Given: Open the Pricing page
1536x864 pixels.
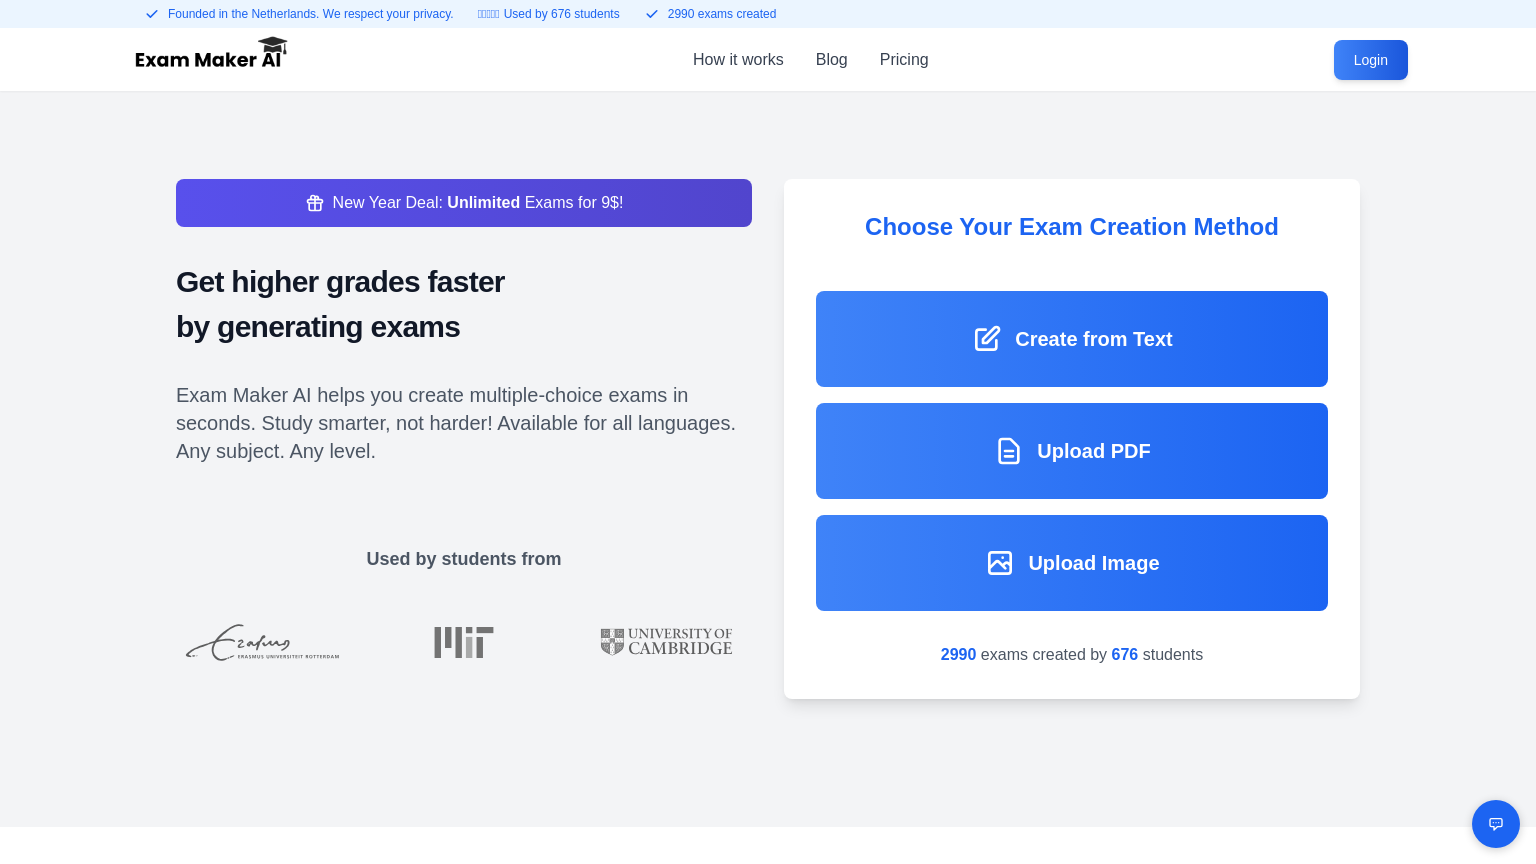Looking at the screenshot, I should [904, 60].
